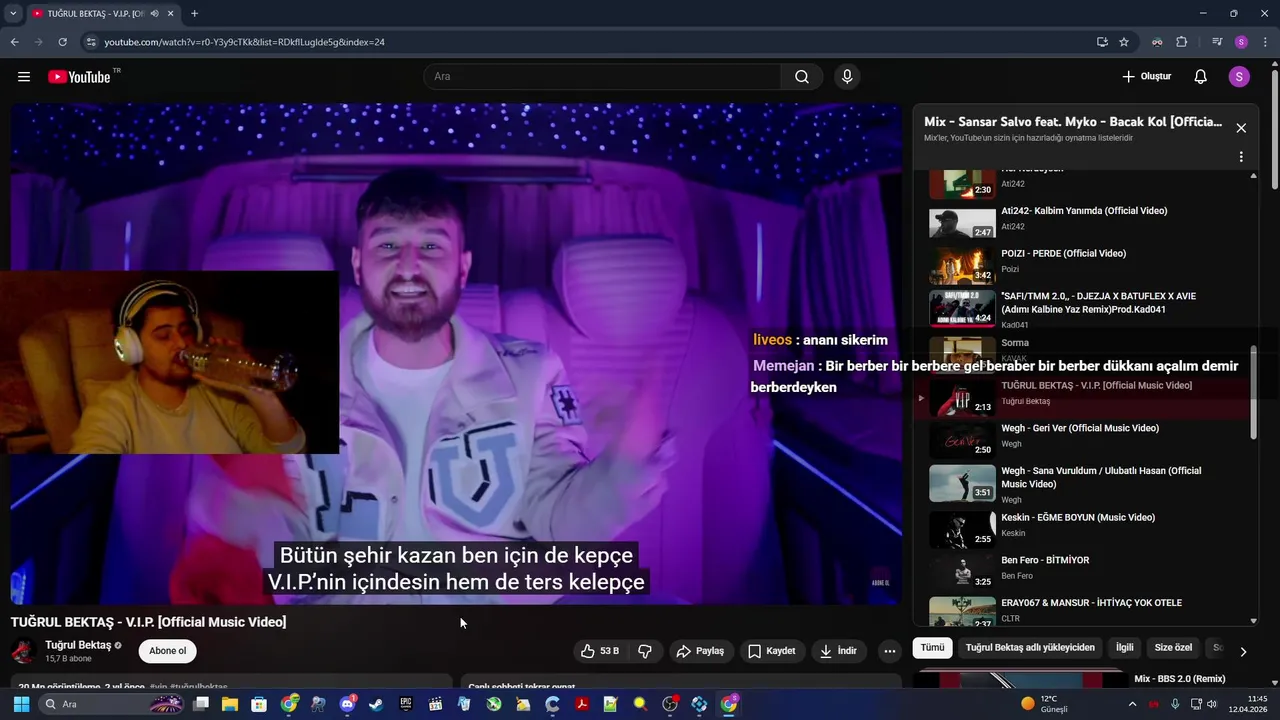Open File Explorer from the taskbar
This screenshot has width=1280, height=720.
coord(230,704)
